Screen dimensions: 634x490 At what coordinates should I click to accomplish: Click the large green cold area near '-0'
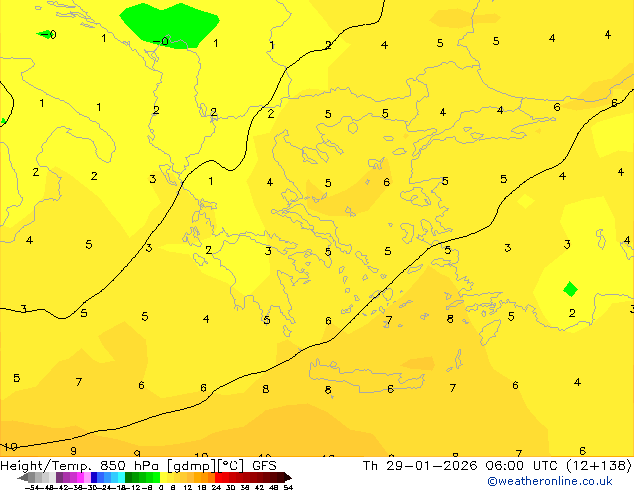point(170,25)
